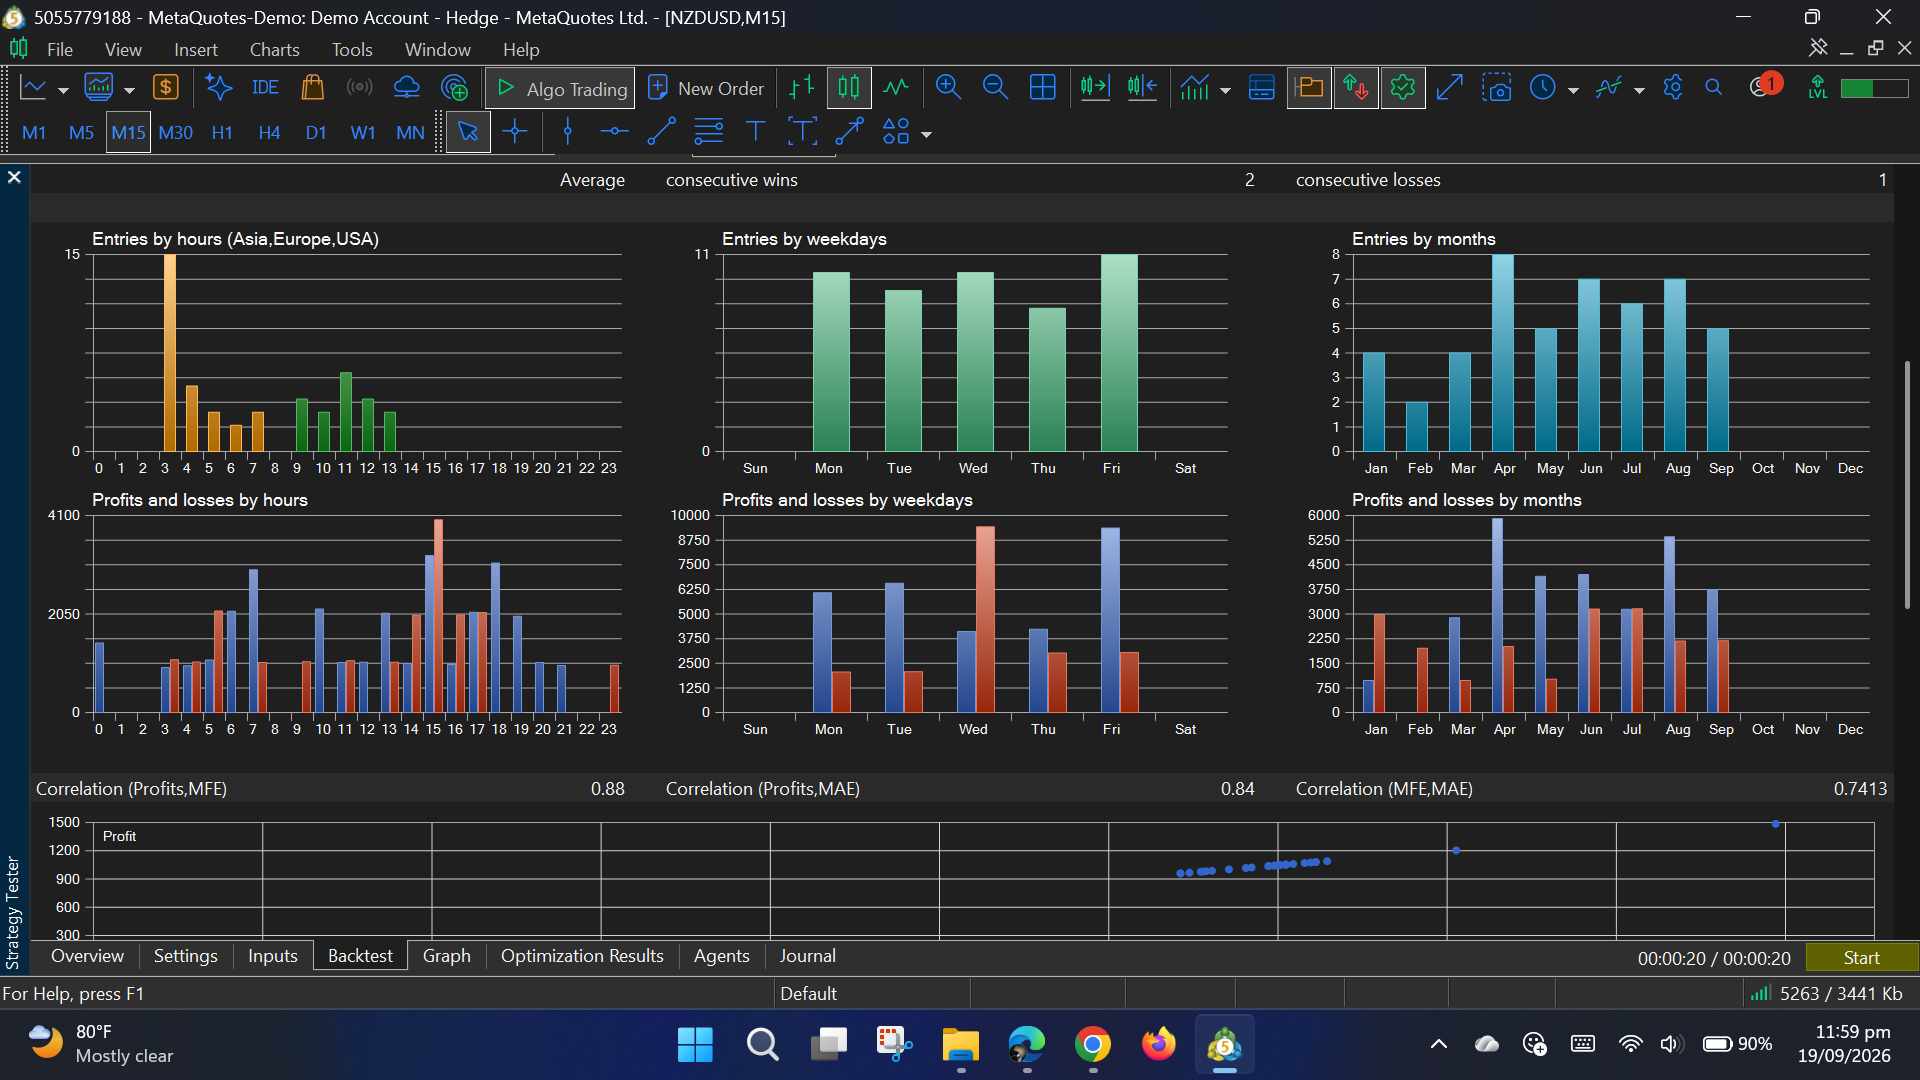Toggle bar chart mode
Image resolution: width=1920 pixels, height=1080 pixels.
coord(801,88)
